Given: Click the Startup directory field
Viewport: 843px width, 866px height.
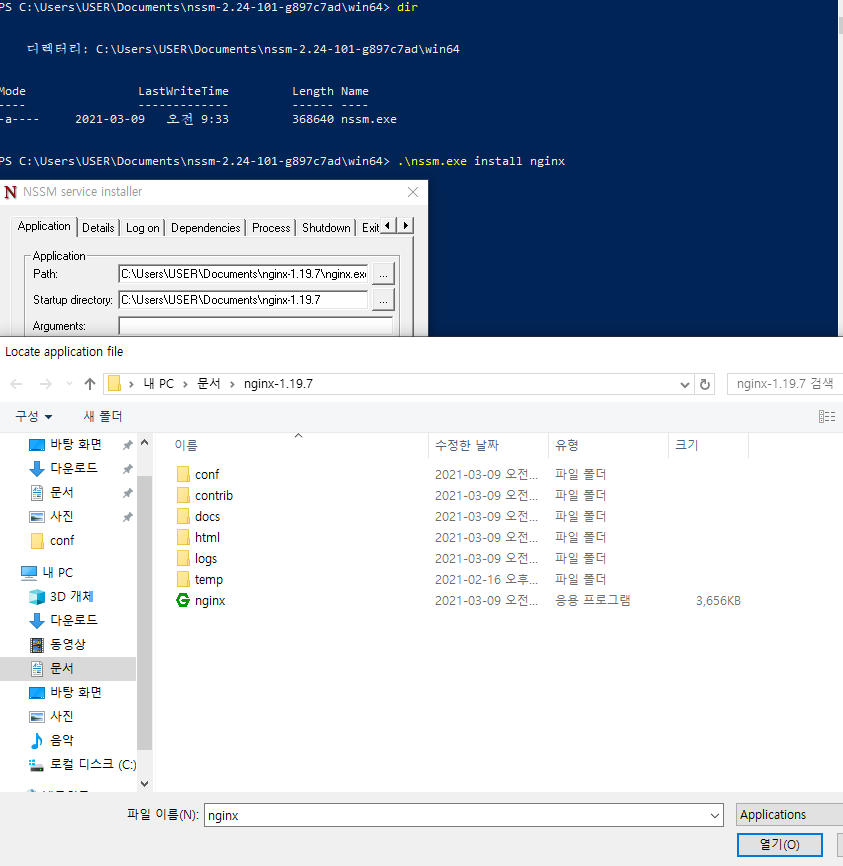Looking at the screenshot, I should [x=243, y=300].
